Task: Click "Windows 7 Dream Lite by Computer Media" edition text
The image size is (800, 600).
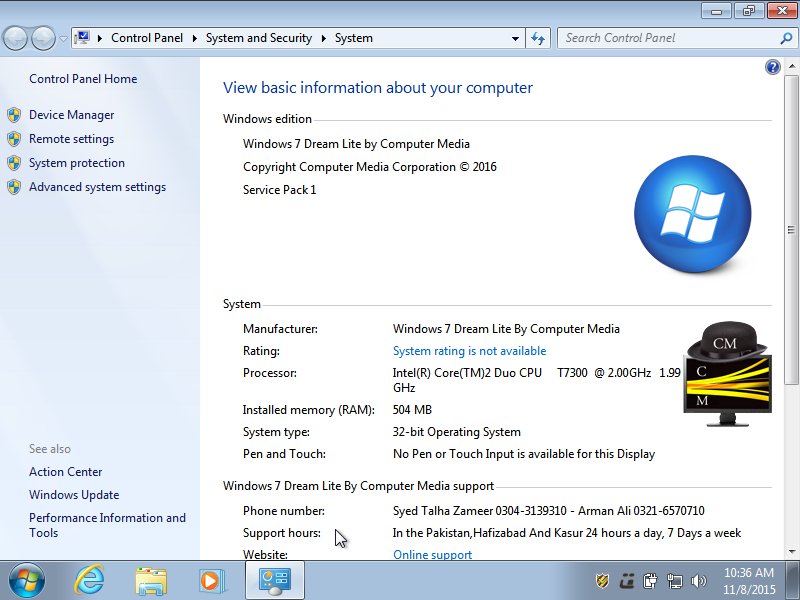Action: pyautogui.click(x=356, y=144)
